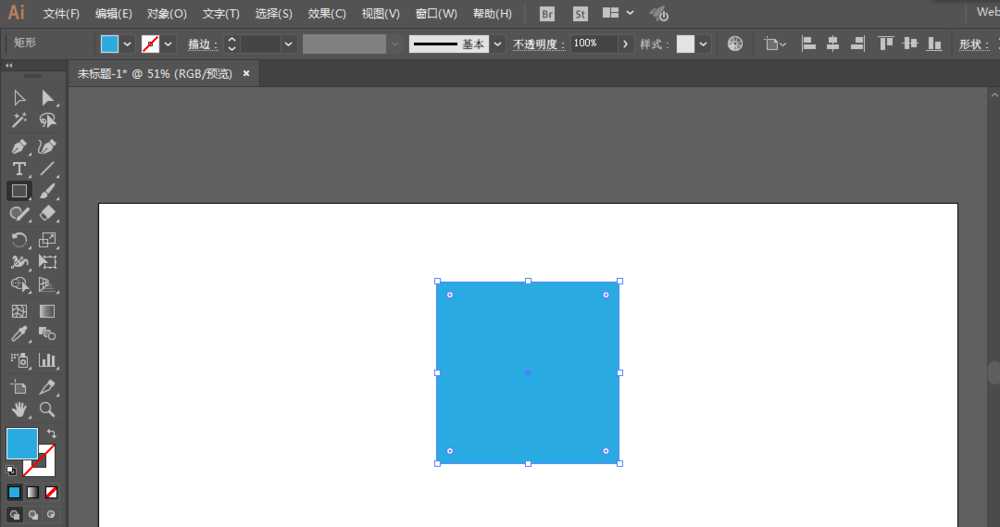Select the Pen tool
The width and height of the screenshot is (1000, 527).
click(x=19, y=146)
